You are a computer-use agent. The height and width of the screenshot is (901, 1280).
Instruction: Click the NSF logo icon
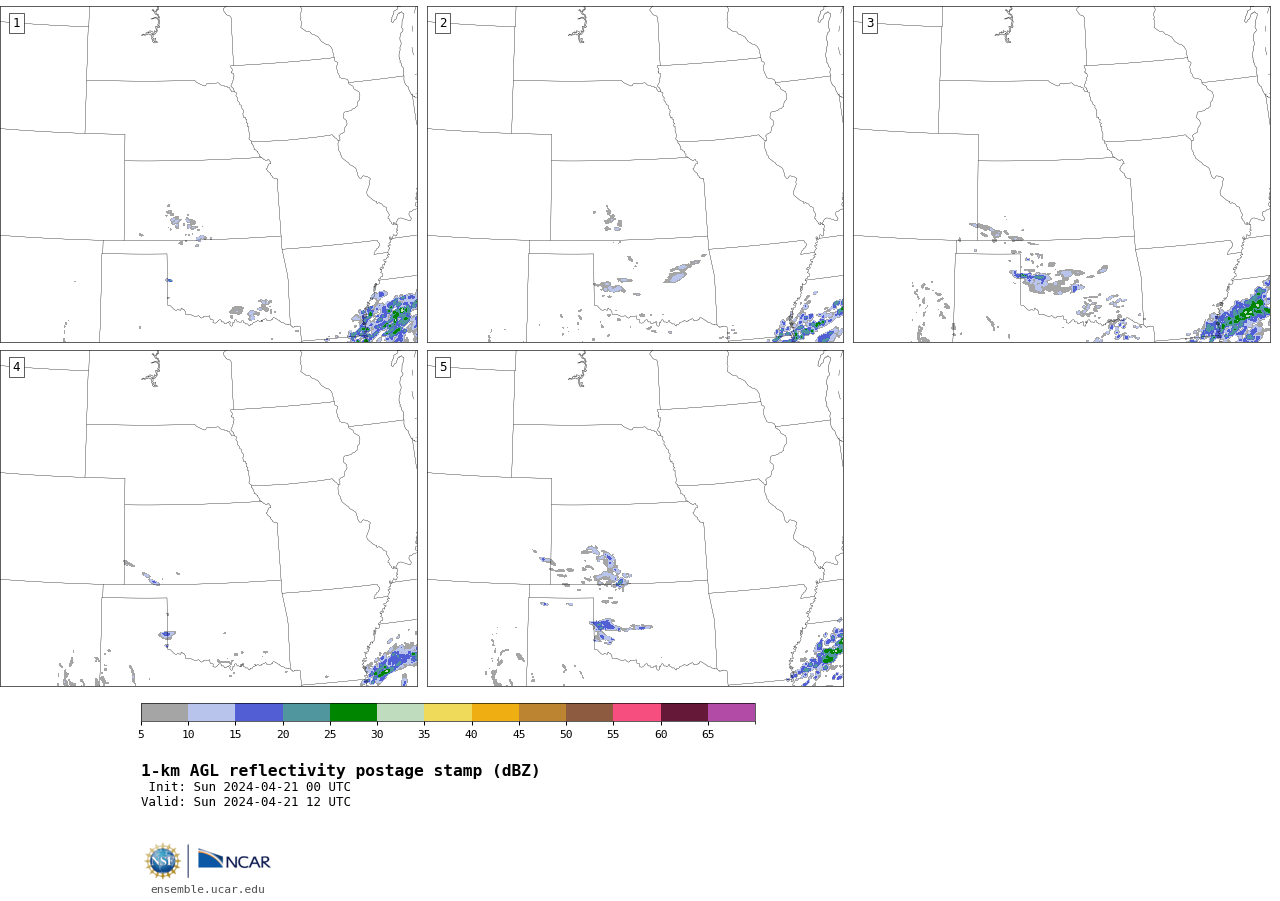pos(163,861)
